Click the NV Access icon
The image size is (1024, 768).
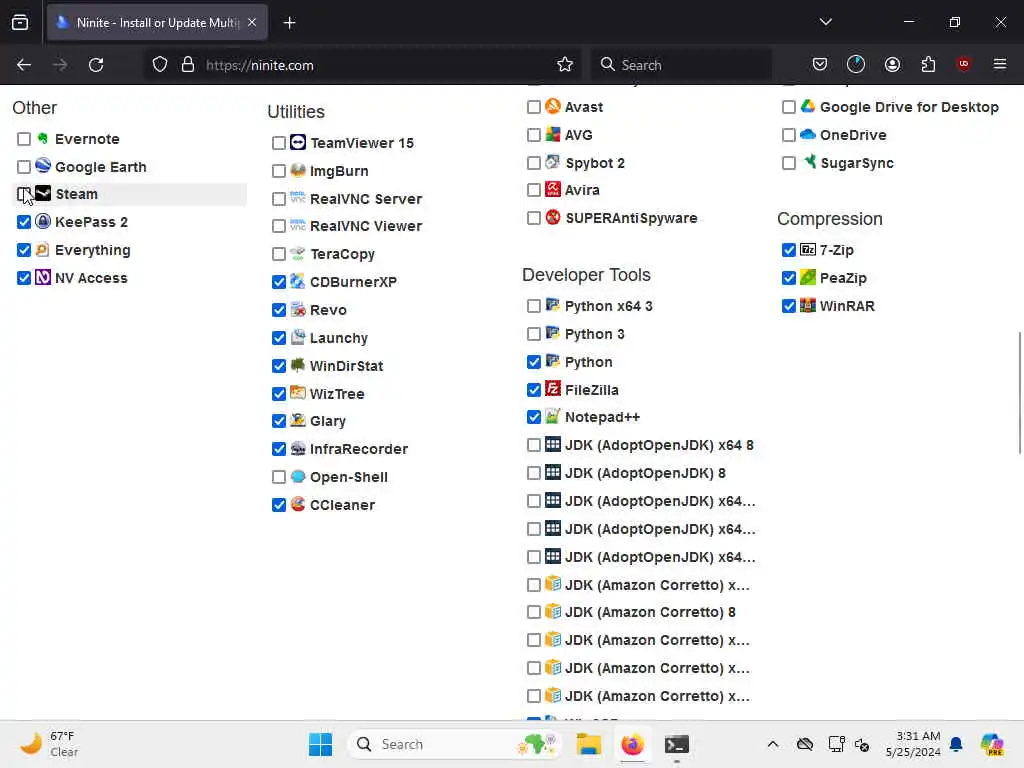43,278
